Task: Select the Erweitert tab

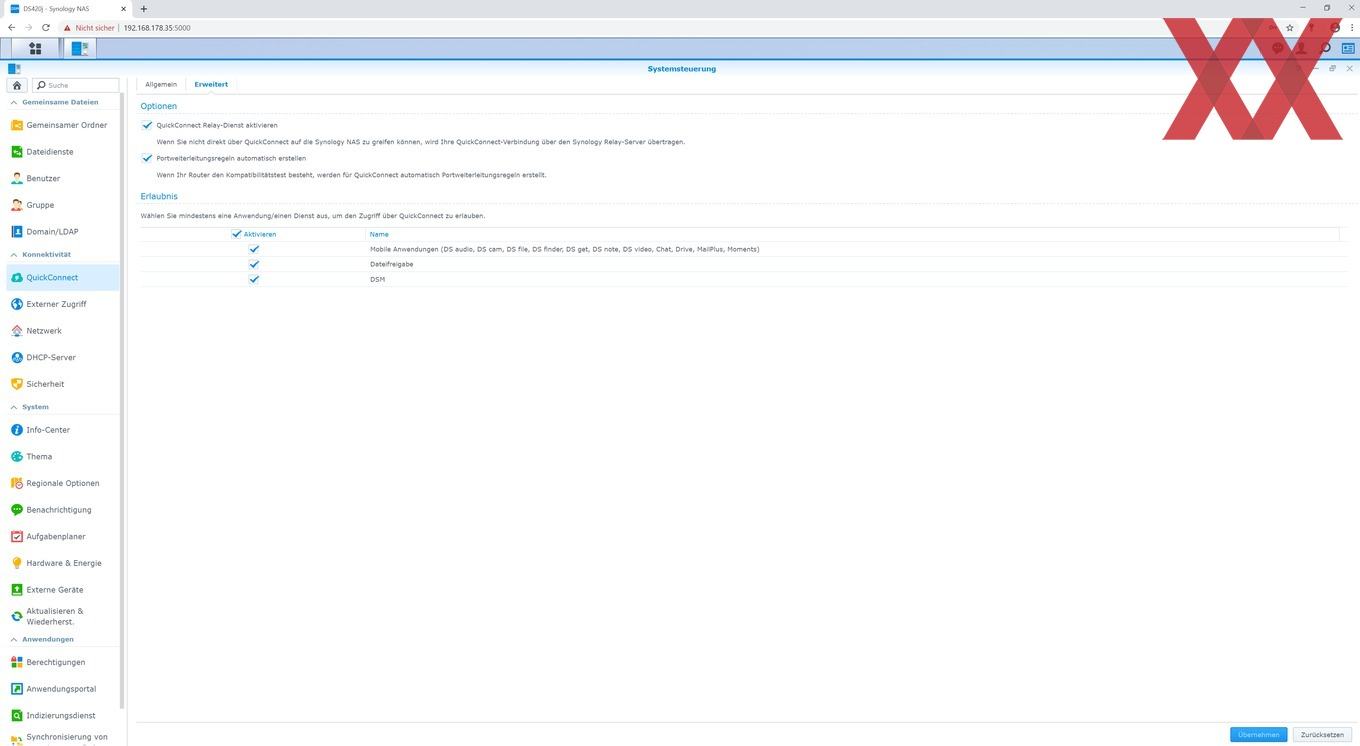Action: click(x=211, y=84)
